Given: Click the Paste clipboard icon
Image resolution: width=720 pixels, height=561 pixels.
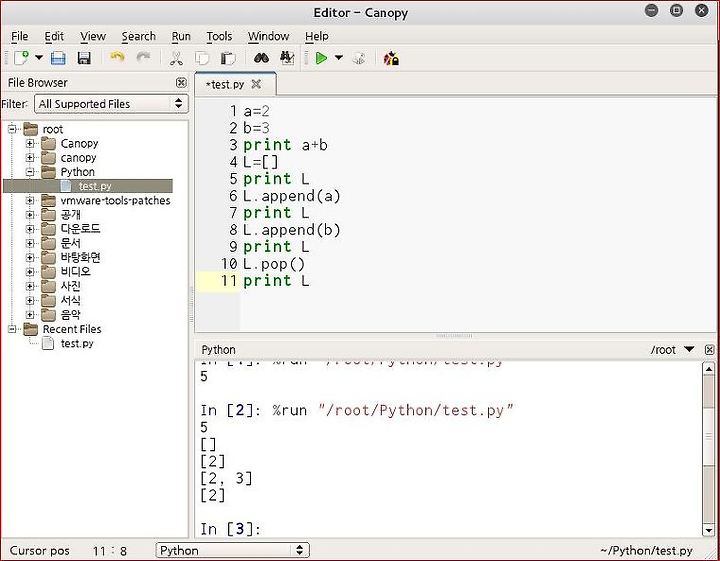Looking at the screenshot, I should coord(228,58).
